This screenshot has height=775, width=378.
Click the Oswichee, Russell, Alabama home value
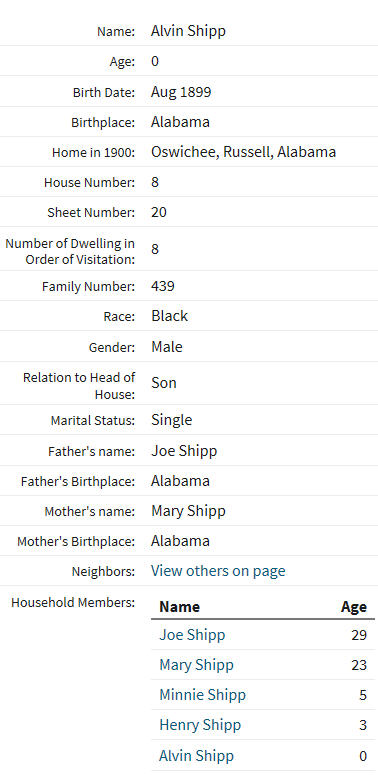click(x=244, y=152)
